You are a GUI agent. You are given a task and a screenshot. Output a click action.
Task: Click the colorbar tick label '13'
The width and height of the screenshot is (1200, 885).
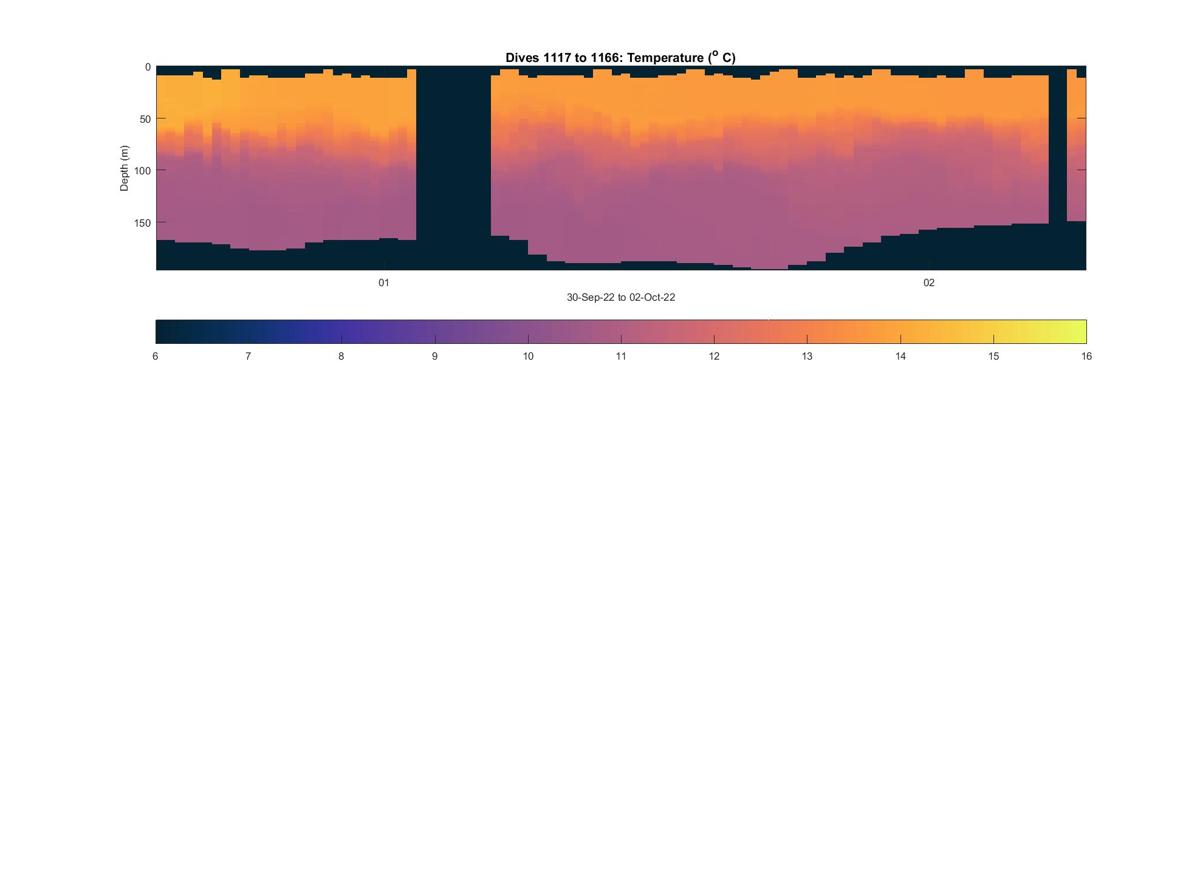807,356
